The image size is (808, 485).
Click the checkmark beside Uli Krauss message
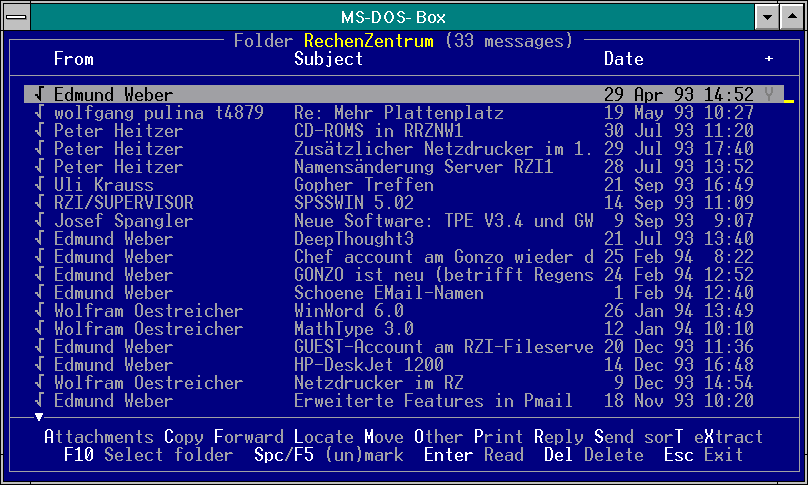point(39,185)
